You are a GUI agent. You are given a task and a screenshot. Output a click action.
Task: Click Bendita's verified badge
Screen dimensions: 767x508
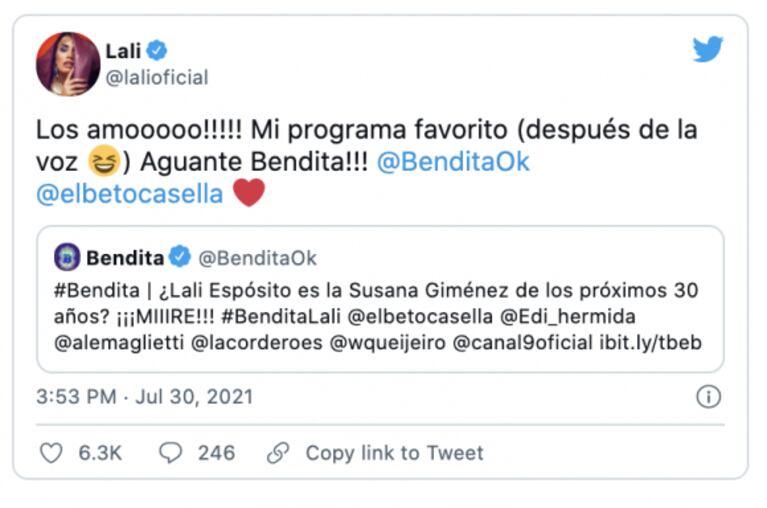click(179, 258)
